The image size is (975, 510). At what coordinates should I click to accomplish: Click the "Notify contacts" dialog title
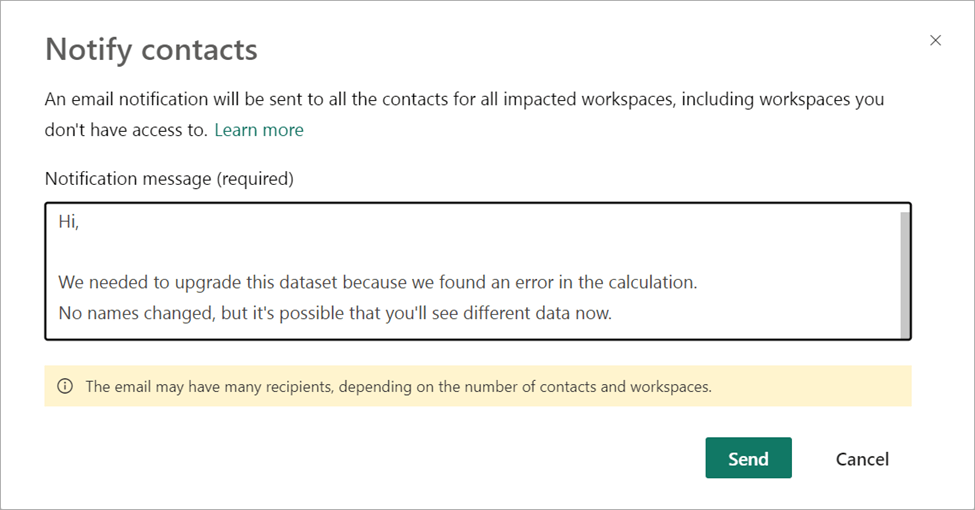[151, 49]
